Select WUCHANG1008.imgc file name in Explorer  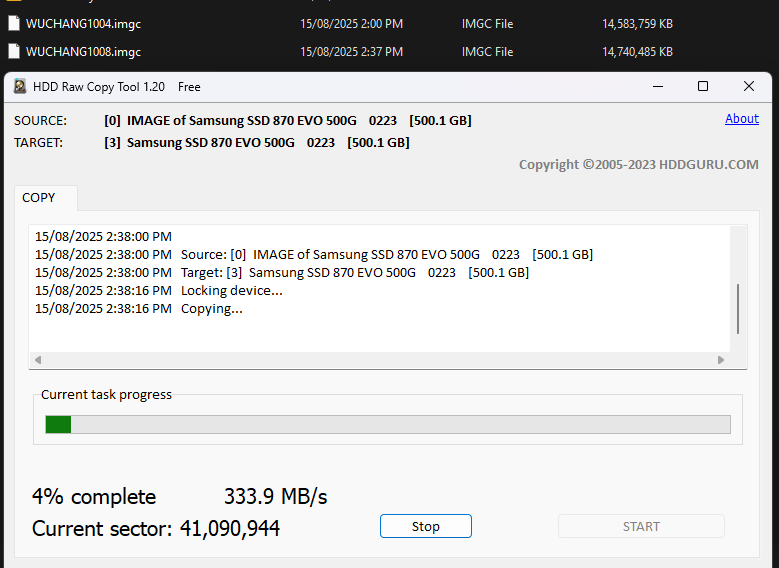point(83,52)
